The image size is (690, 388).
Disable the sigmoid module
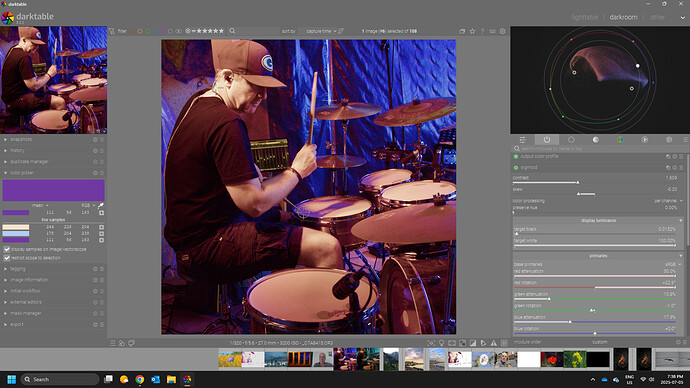(x=516, y=168)
